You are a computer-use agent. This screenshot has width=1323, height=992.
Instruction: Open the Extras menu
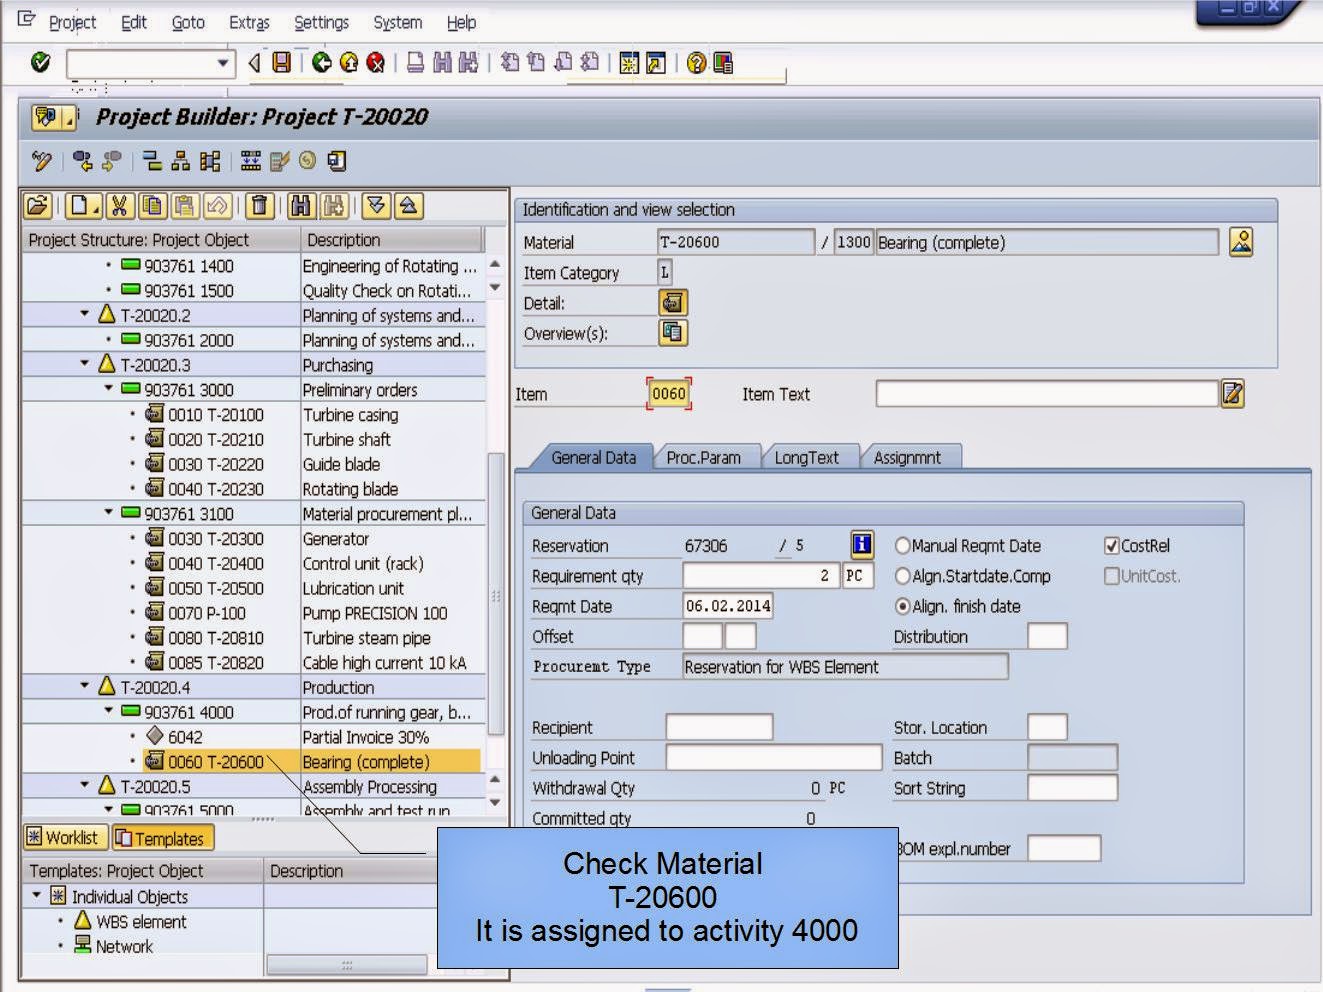pyautogui.click(x=248, y=22)
